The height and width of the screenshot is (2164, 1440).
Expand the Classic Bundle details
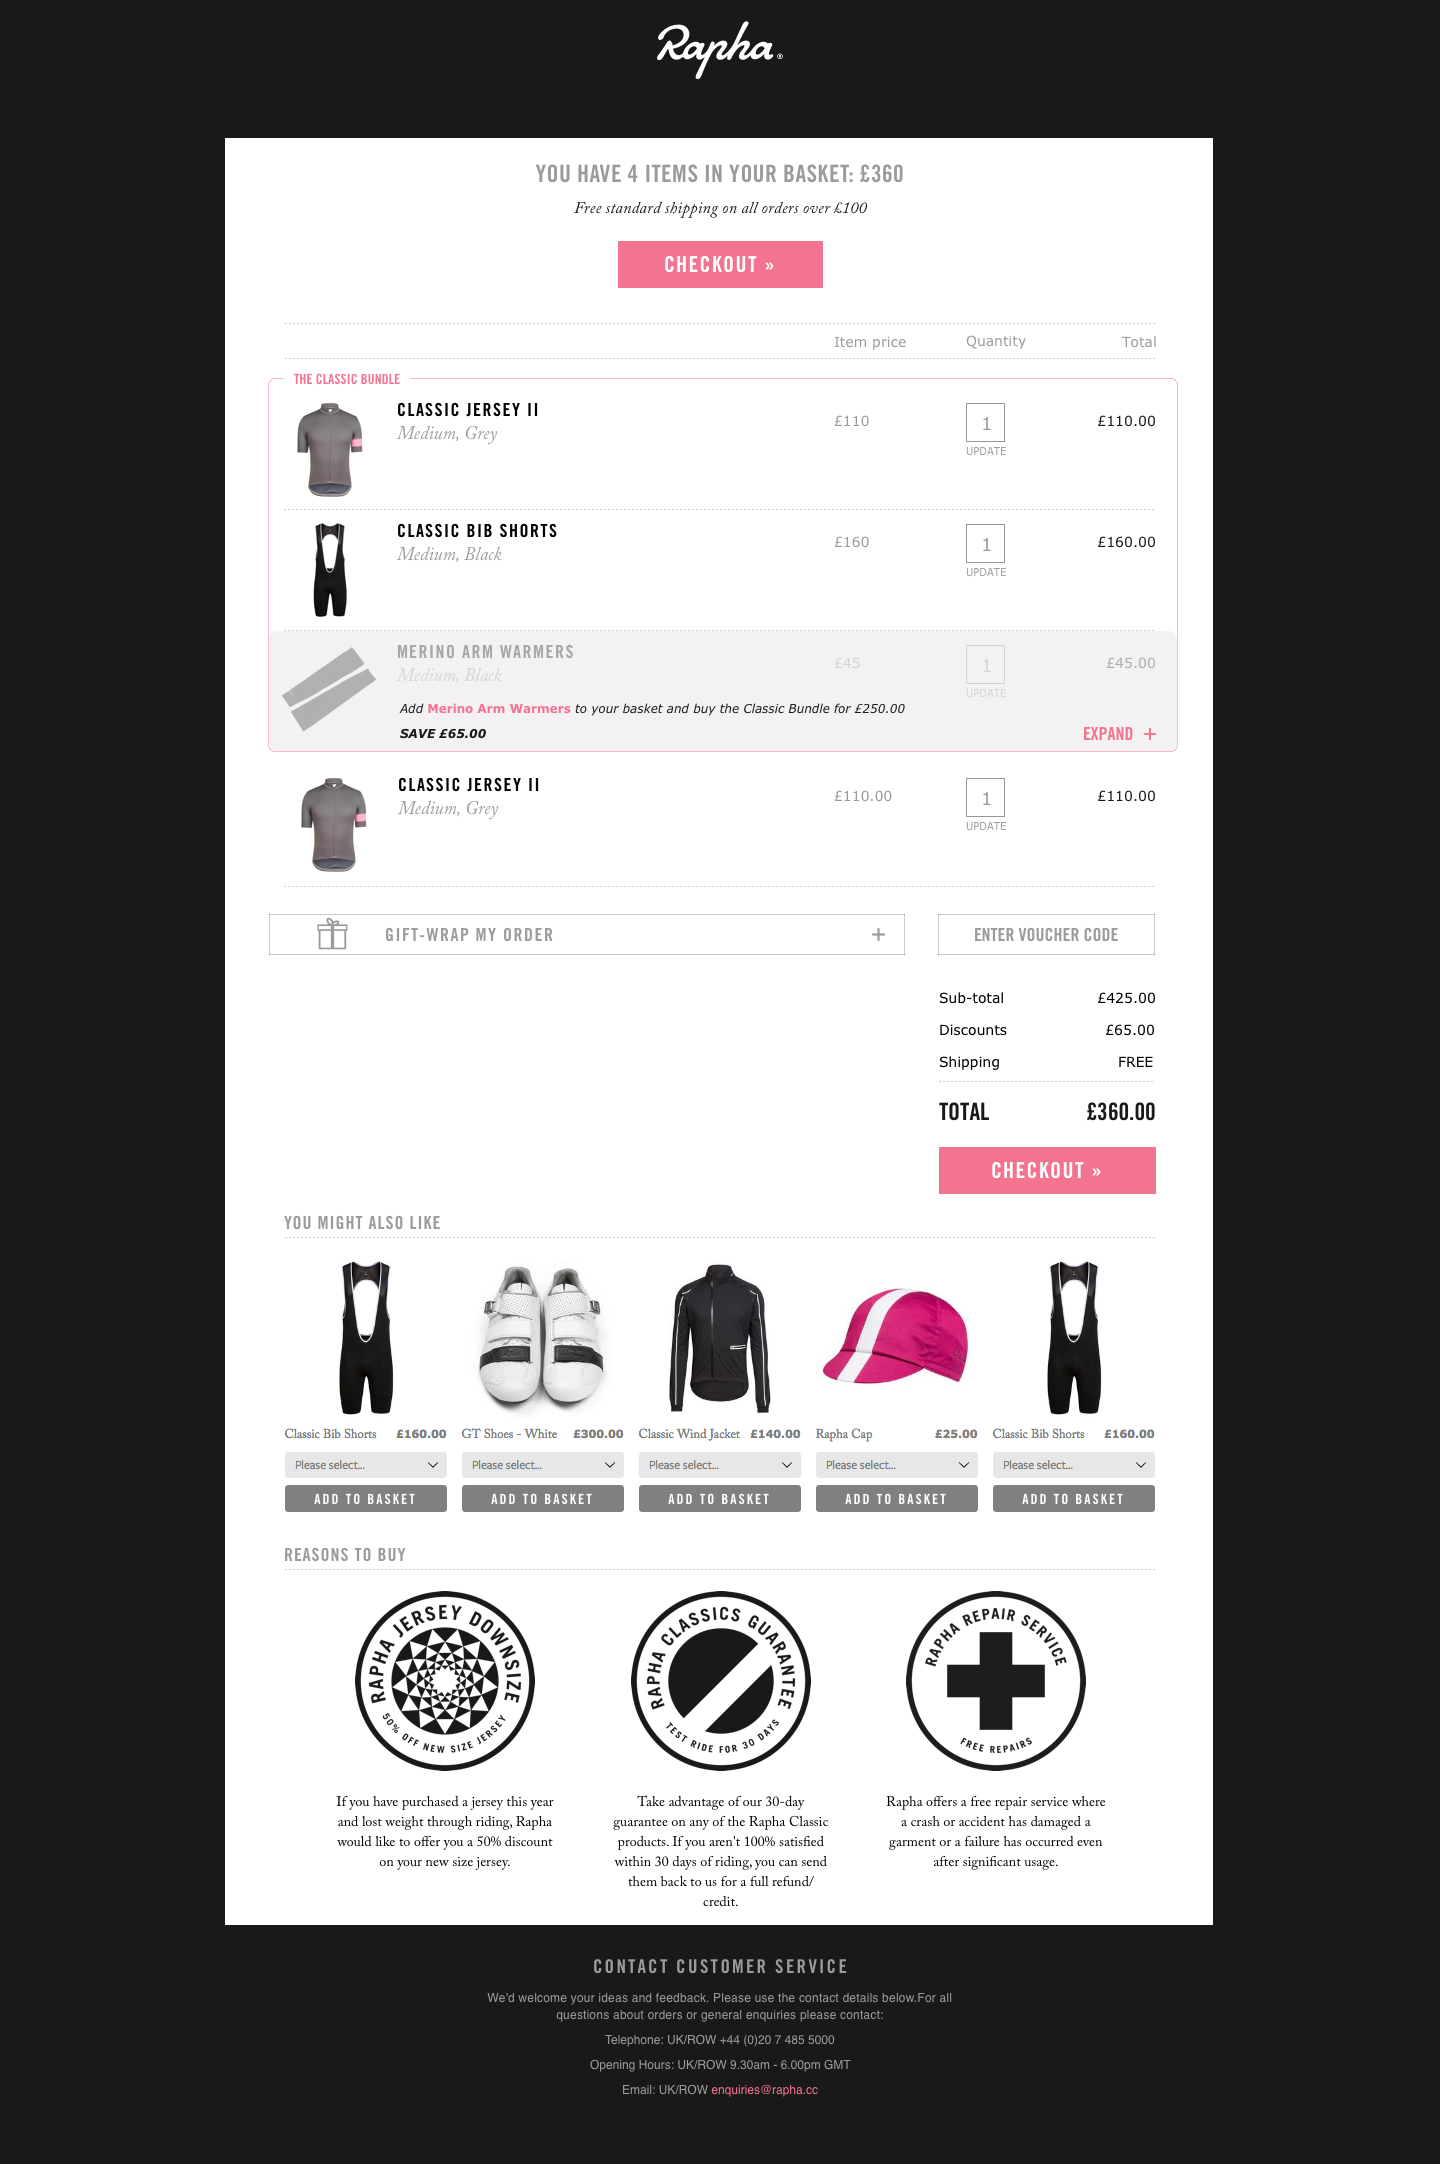1119,734
